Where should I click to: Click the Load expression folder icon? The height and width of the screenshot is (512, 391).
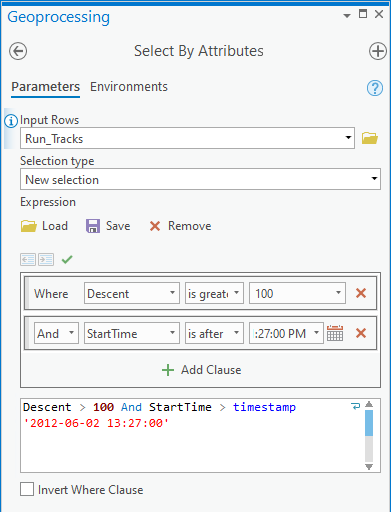(28, 226)
